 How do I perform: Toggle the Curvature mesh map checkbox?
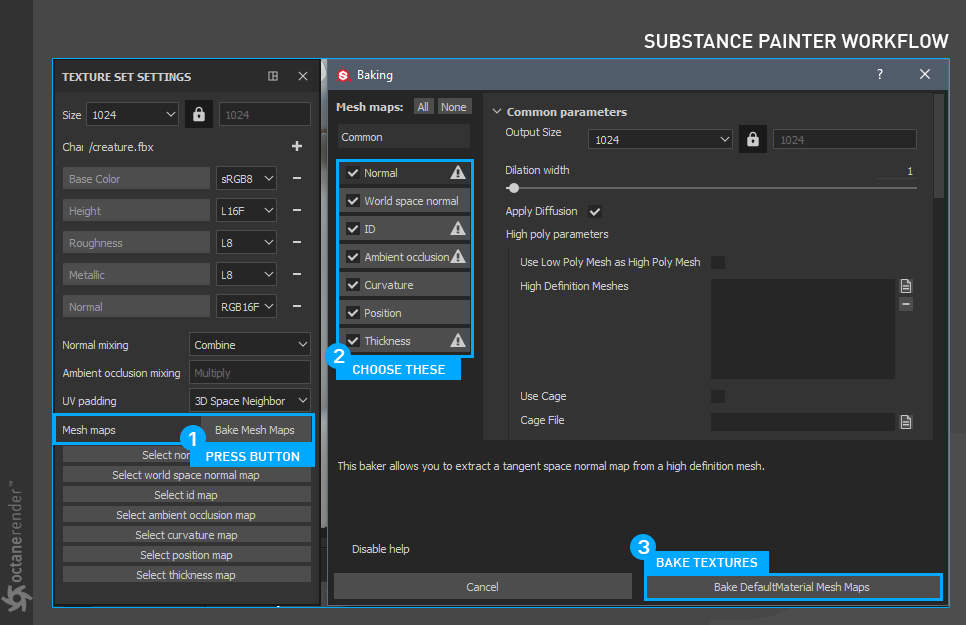click(x=353, y=285)
